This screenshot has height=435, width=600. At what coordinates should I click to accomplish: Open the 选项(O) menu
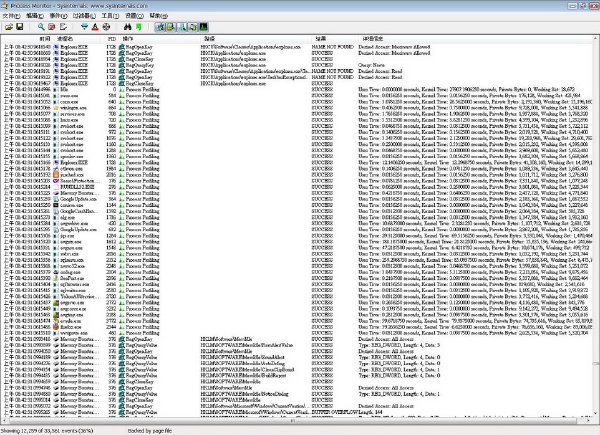click(x=134, y=16)
